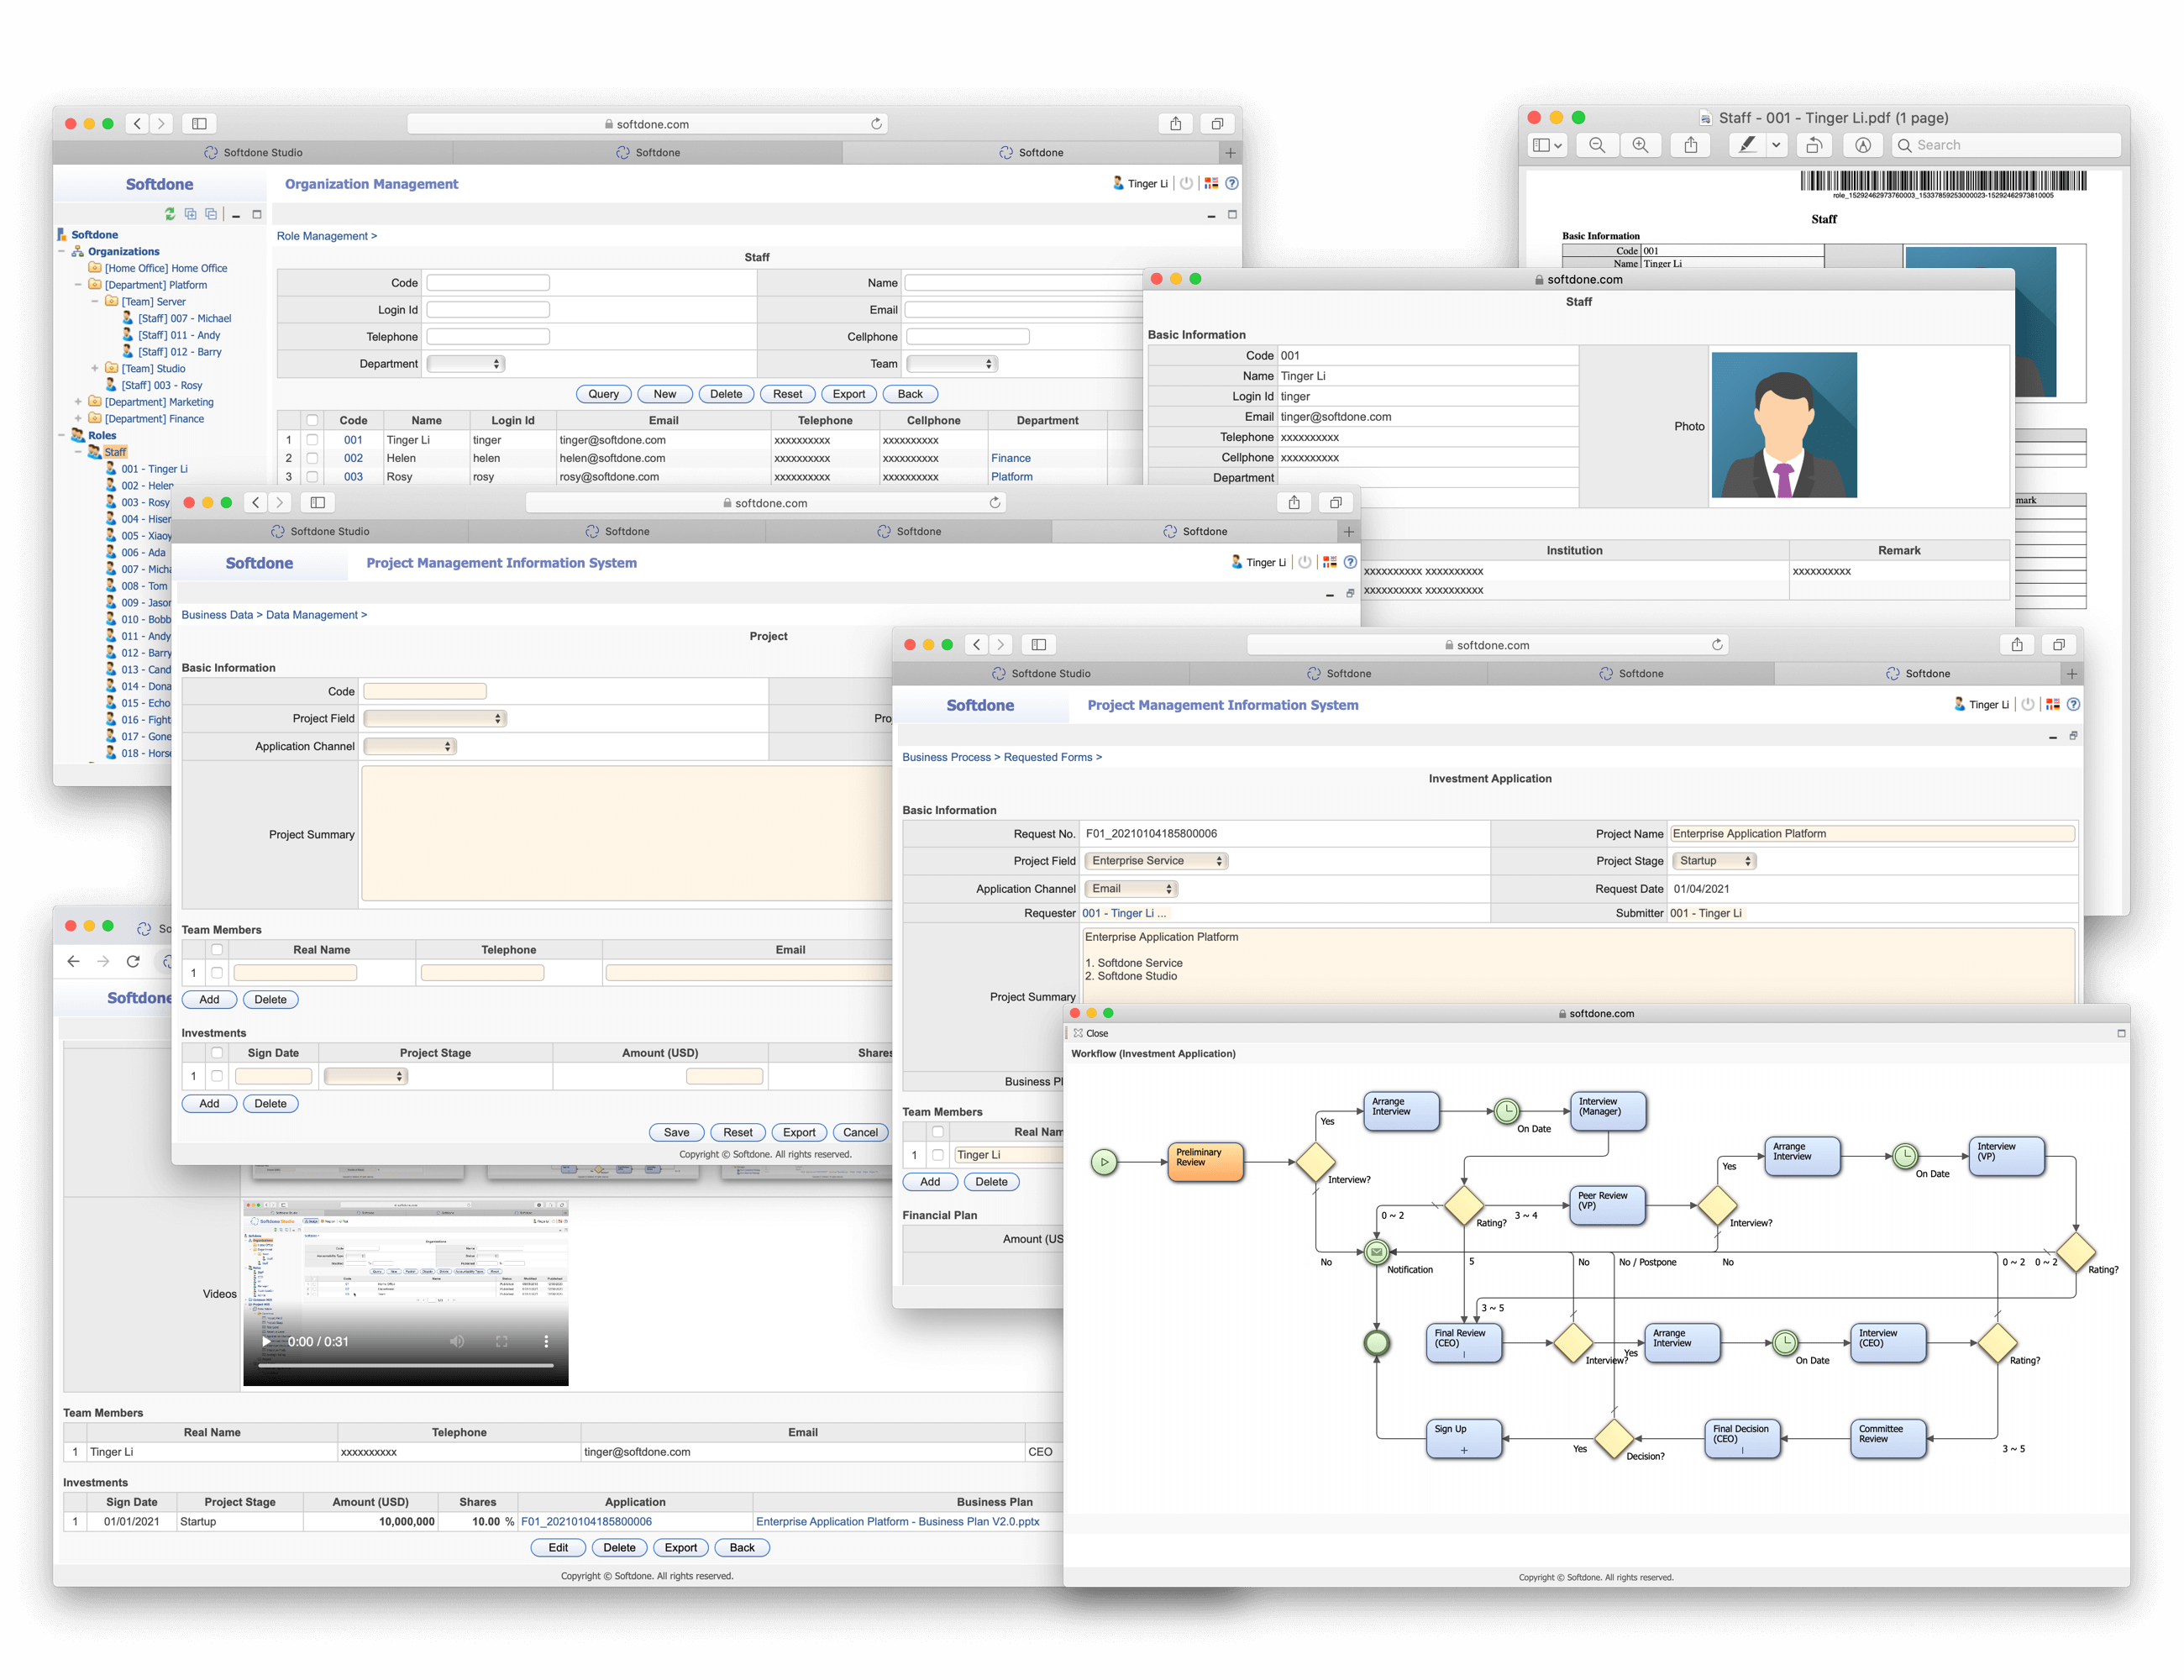Select 001 - Tinger Li under the Staff role

tap(155, 469)
